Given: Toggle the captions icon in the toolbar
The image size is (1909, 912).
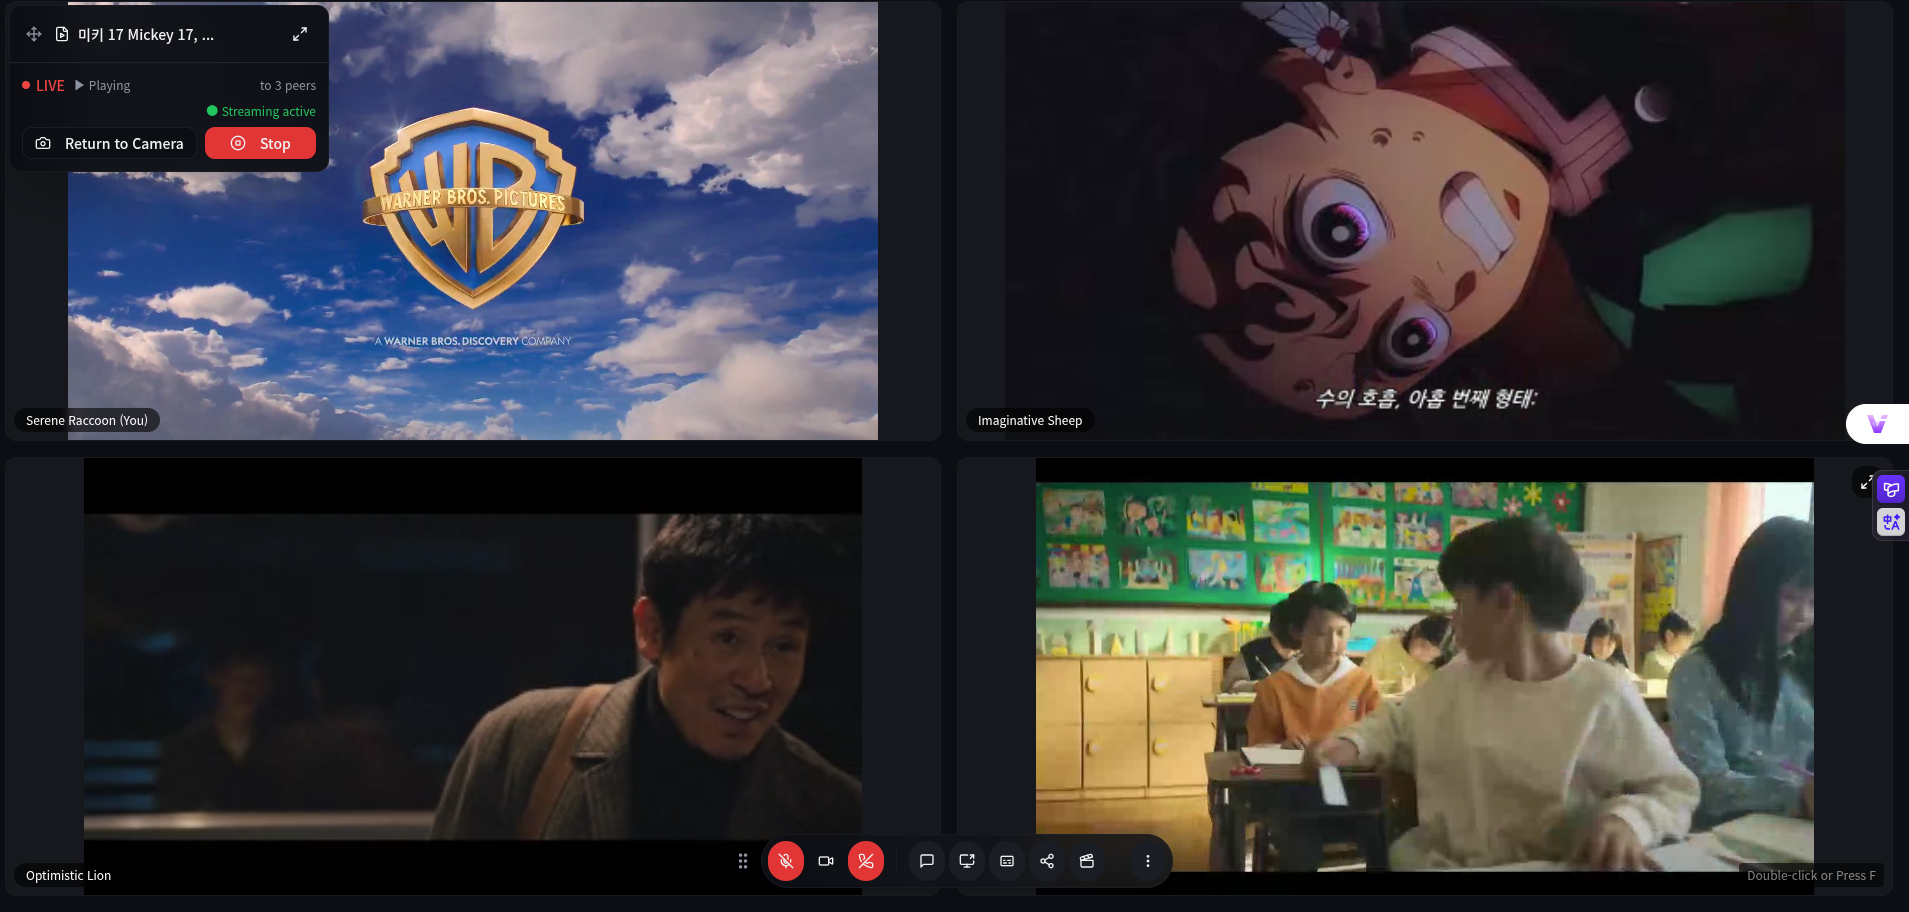Looking at the screenshot, I should coord(1007,861).
